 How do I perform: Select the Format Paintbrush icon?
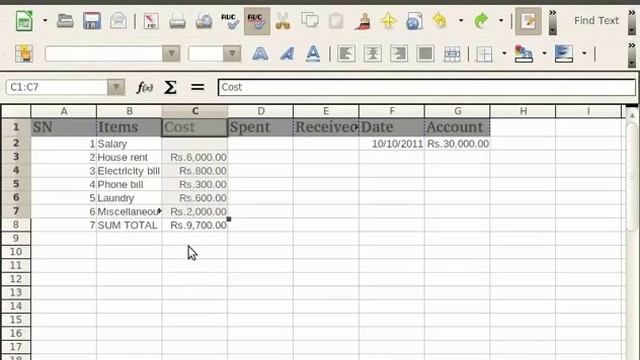pos(362,20)
